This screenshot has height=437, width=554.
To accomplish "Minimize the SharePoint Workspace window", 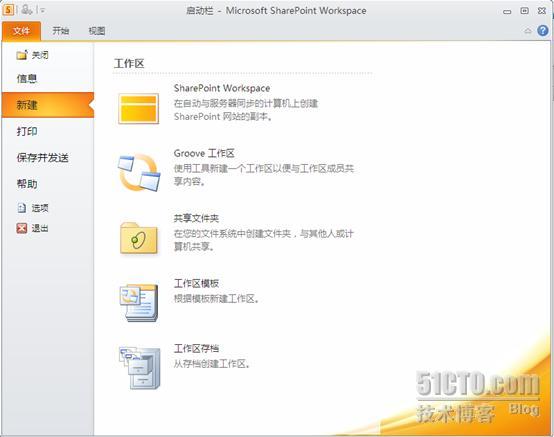I will tap(507, 11).
